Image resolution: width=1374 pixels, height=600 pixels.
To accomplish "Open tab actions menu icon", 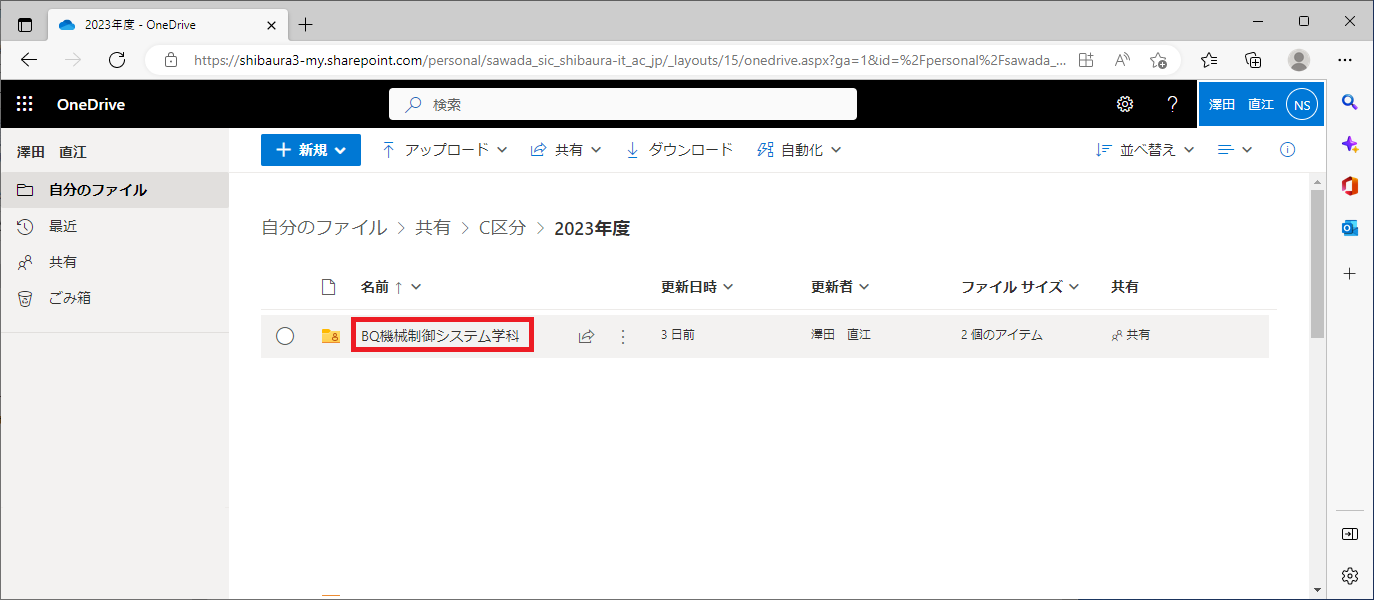I will click(25, 24).
